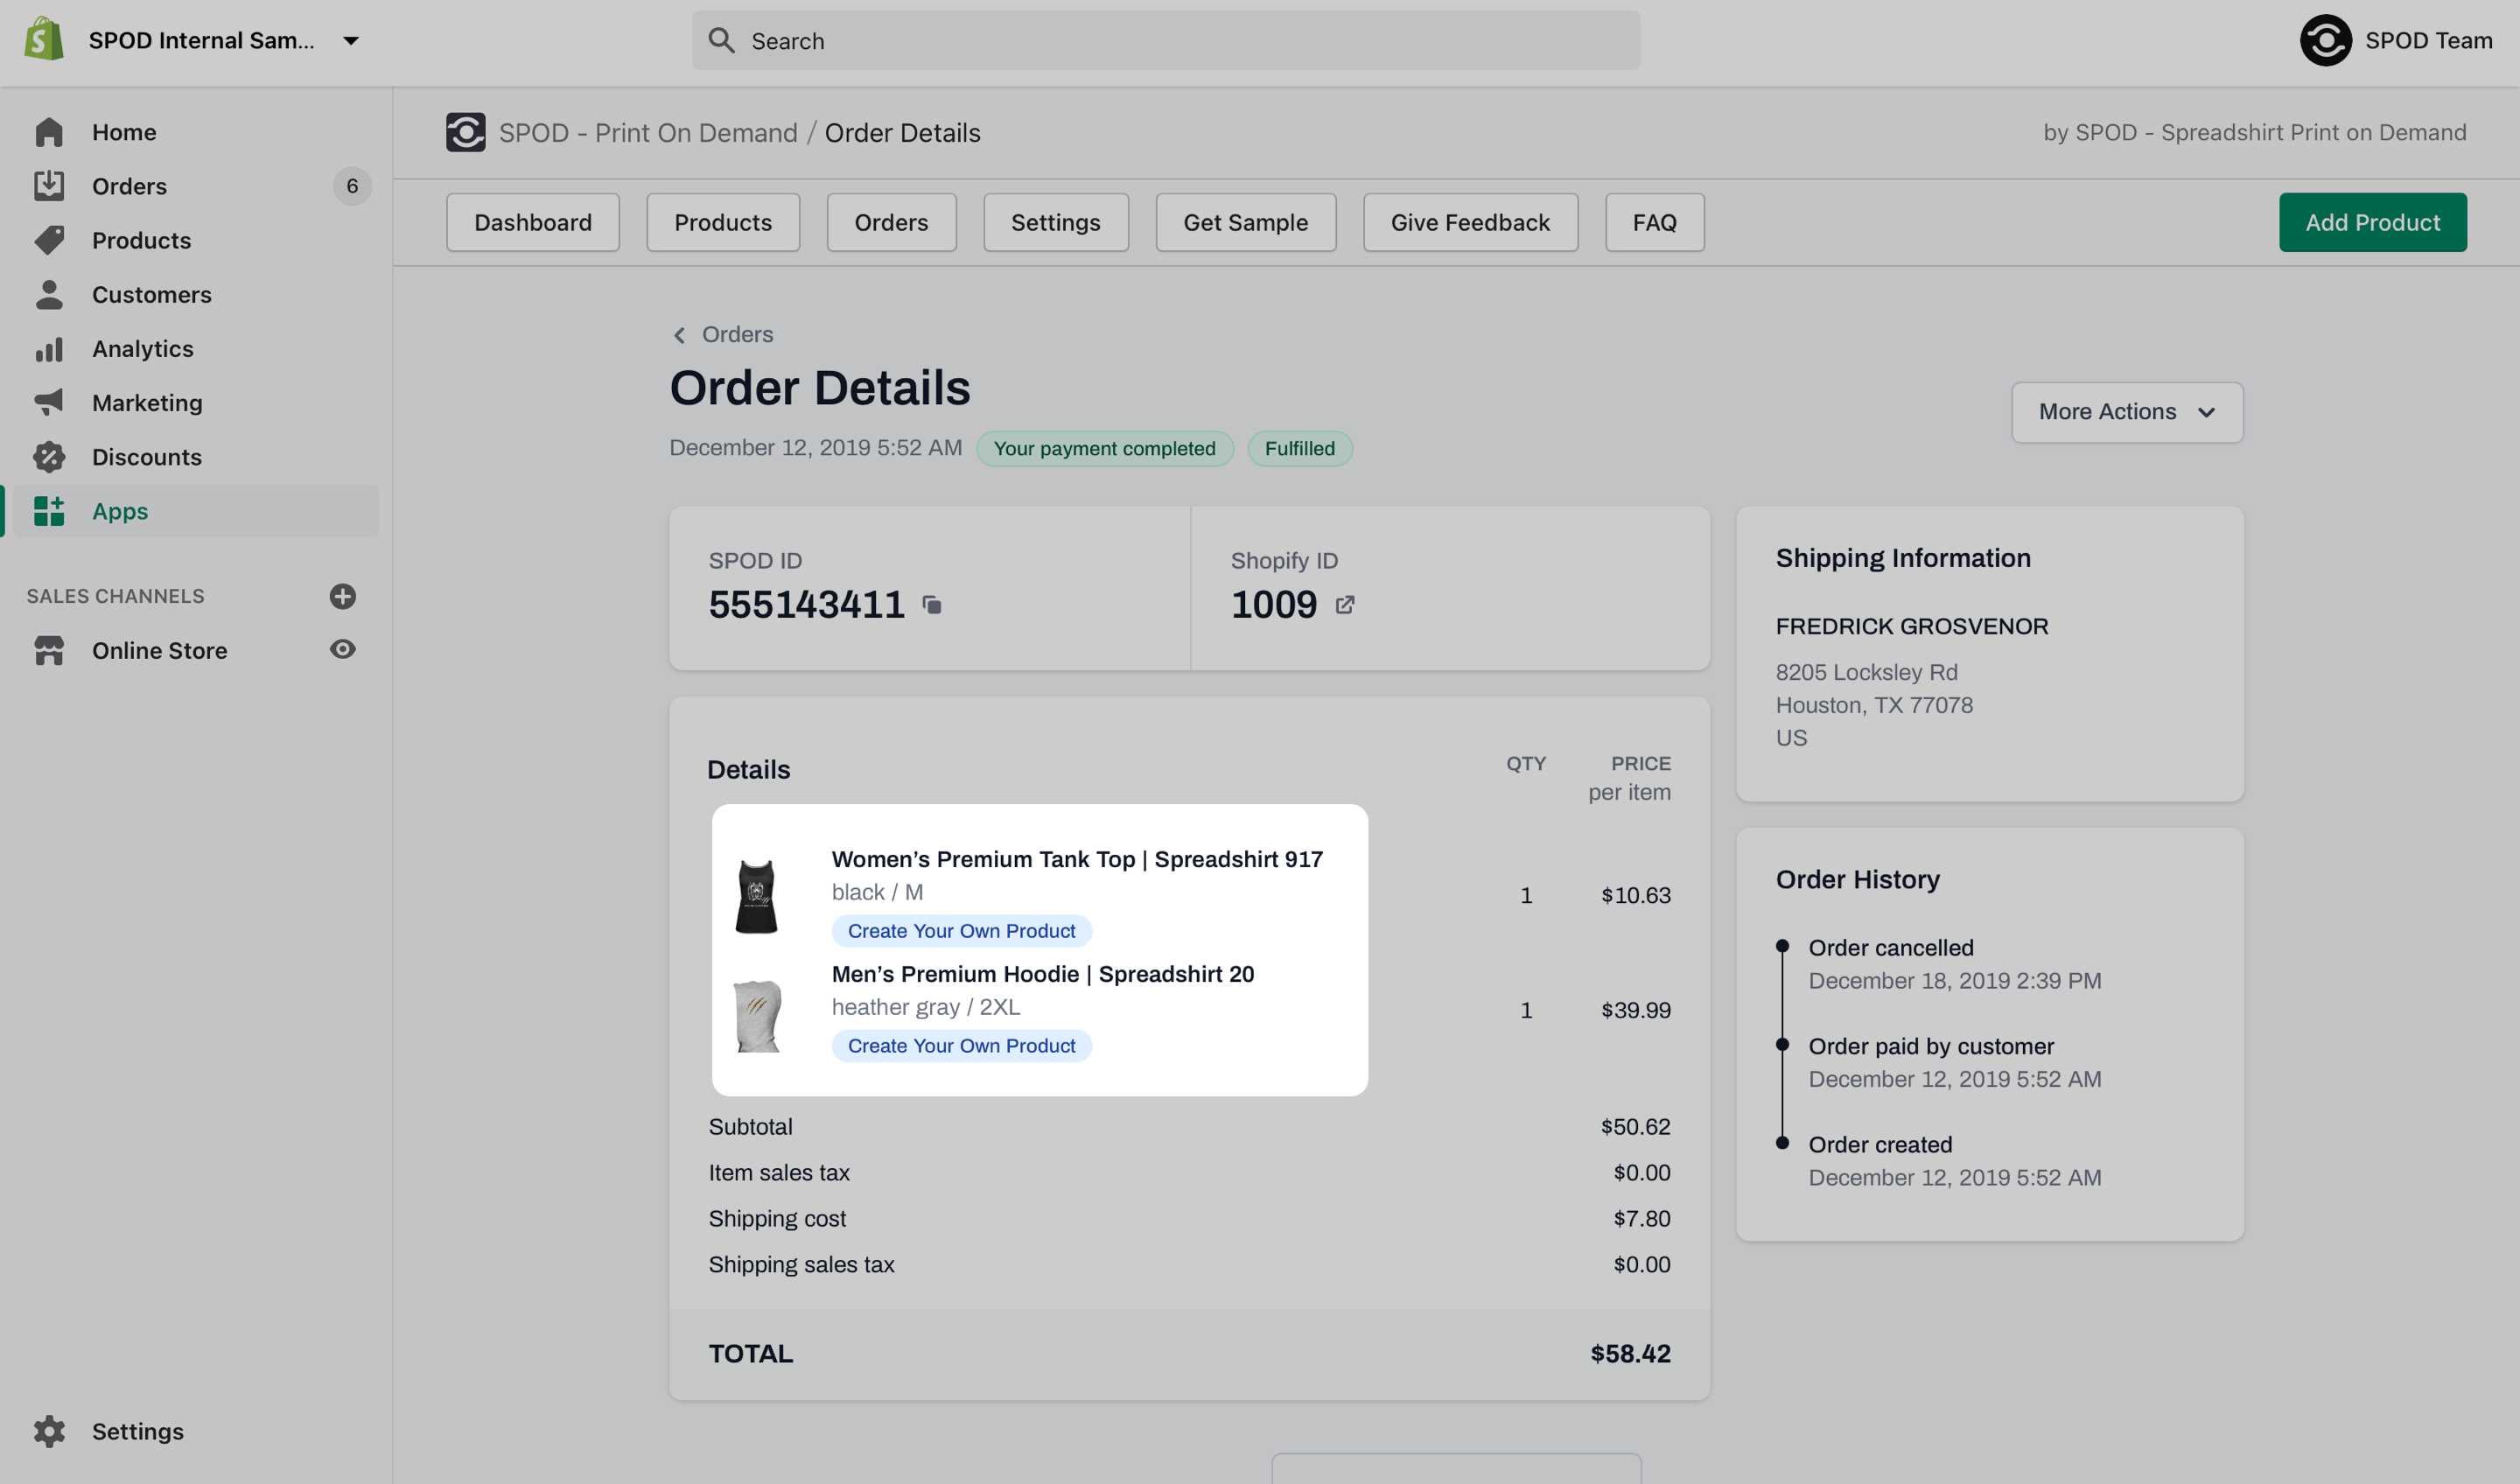The image size is (2520, 1484).
Task: Click the green Add Product button
Action: [x=2372, y=222]
